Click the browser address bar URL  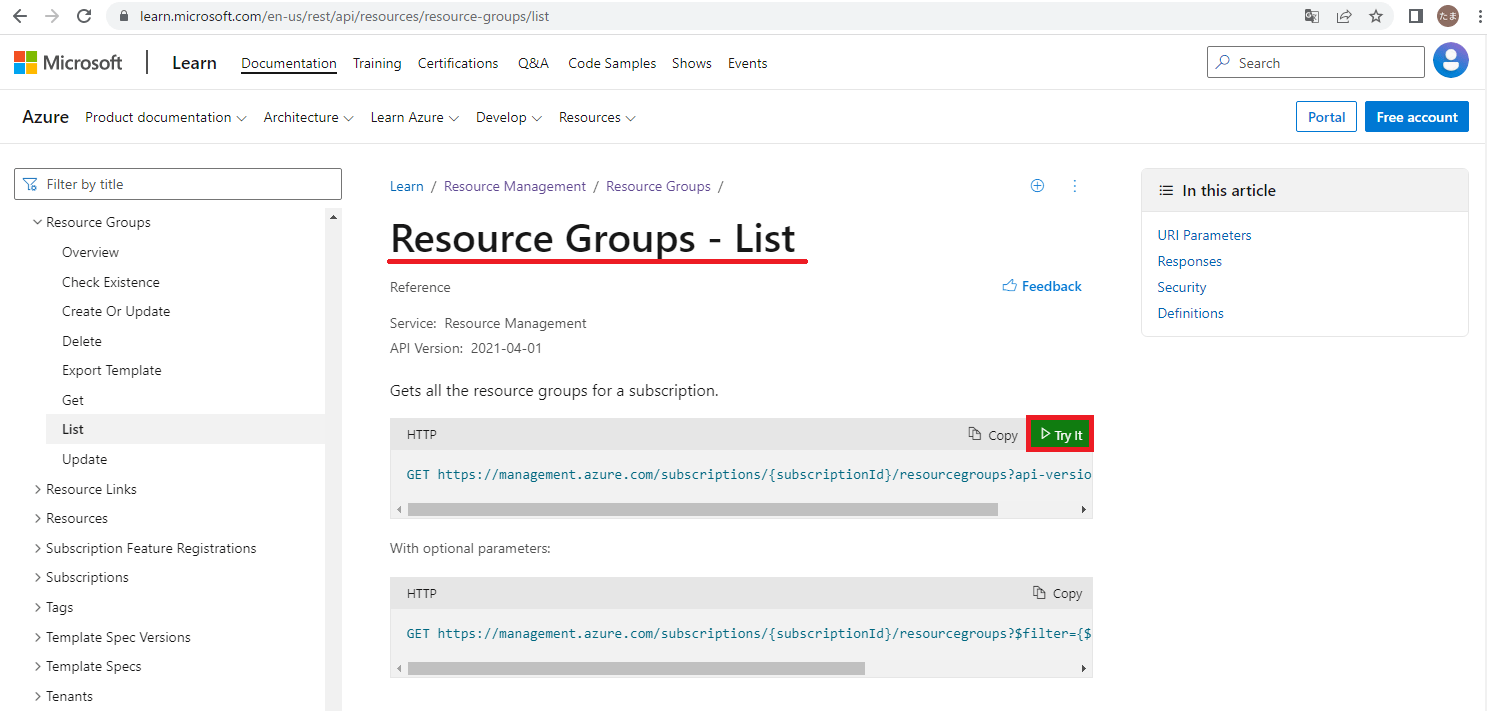(345, 16)
